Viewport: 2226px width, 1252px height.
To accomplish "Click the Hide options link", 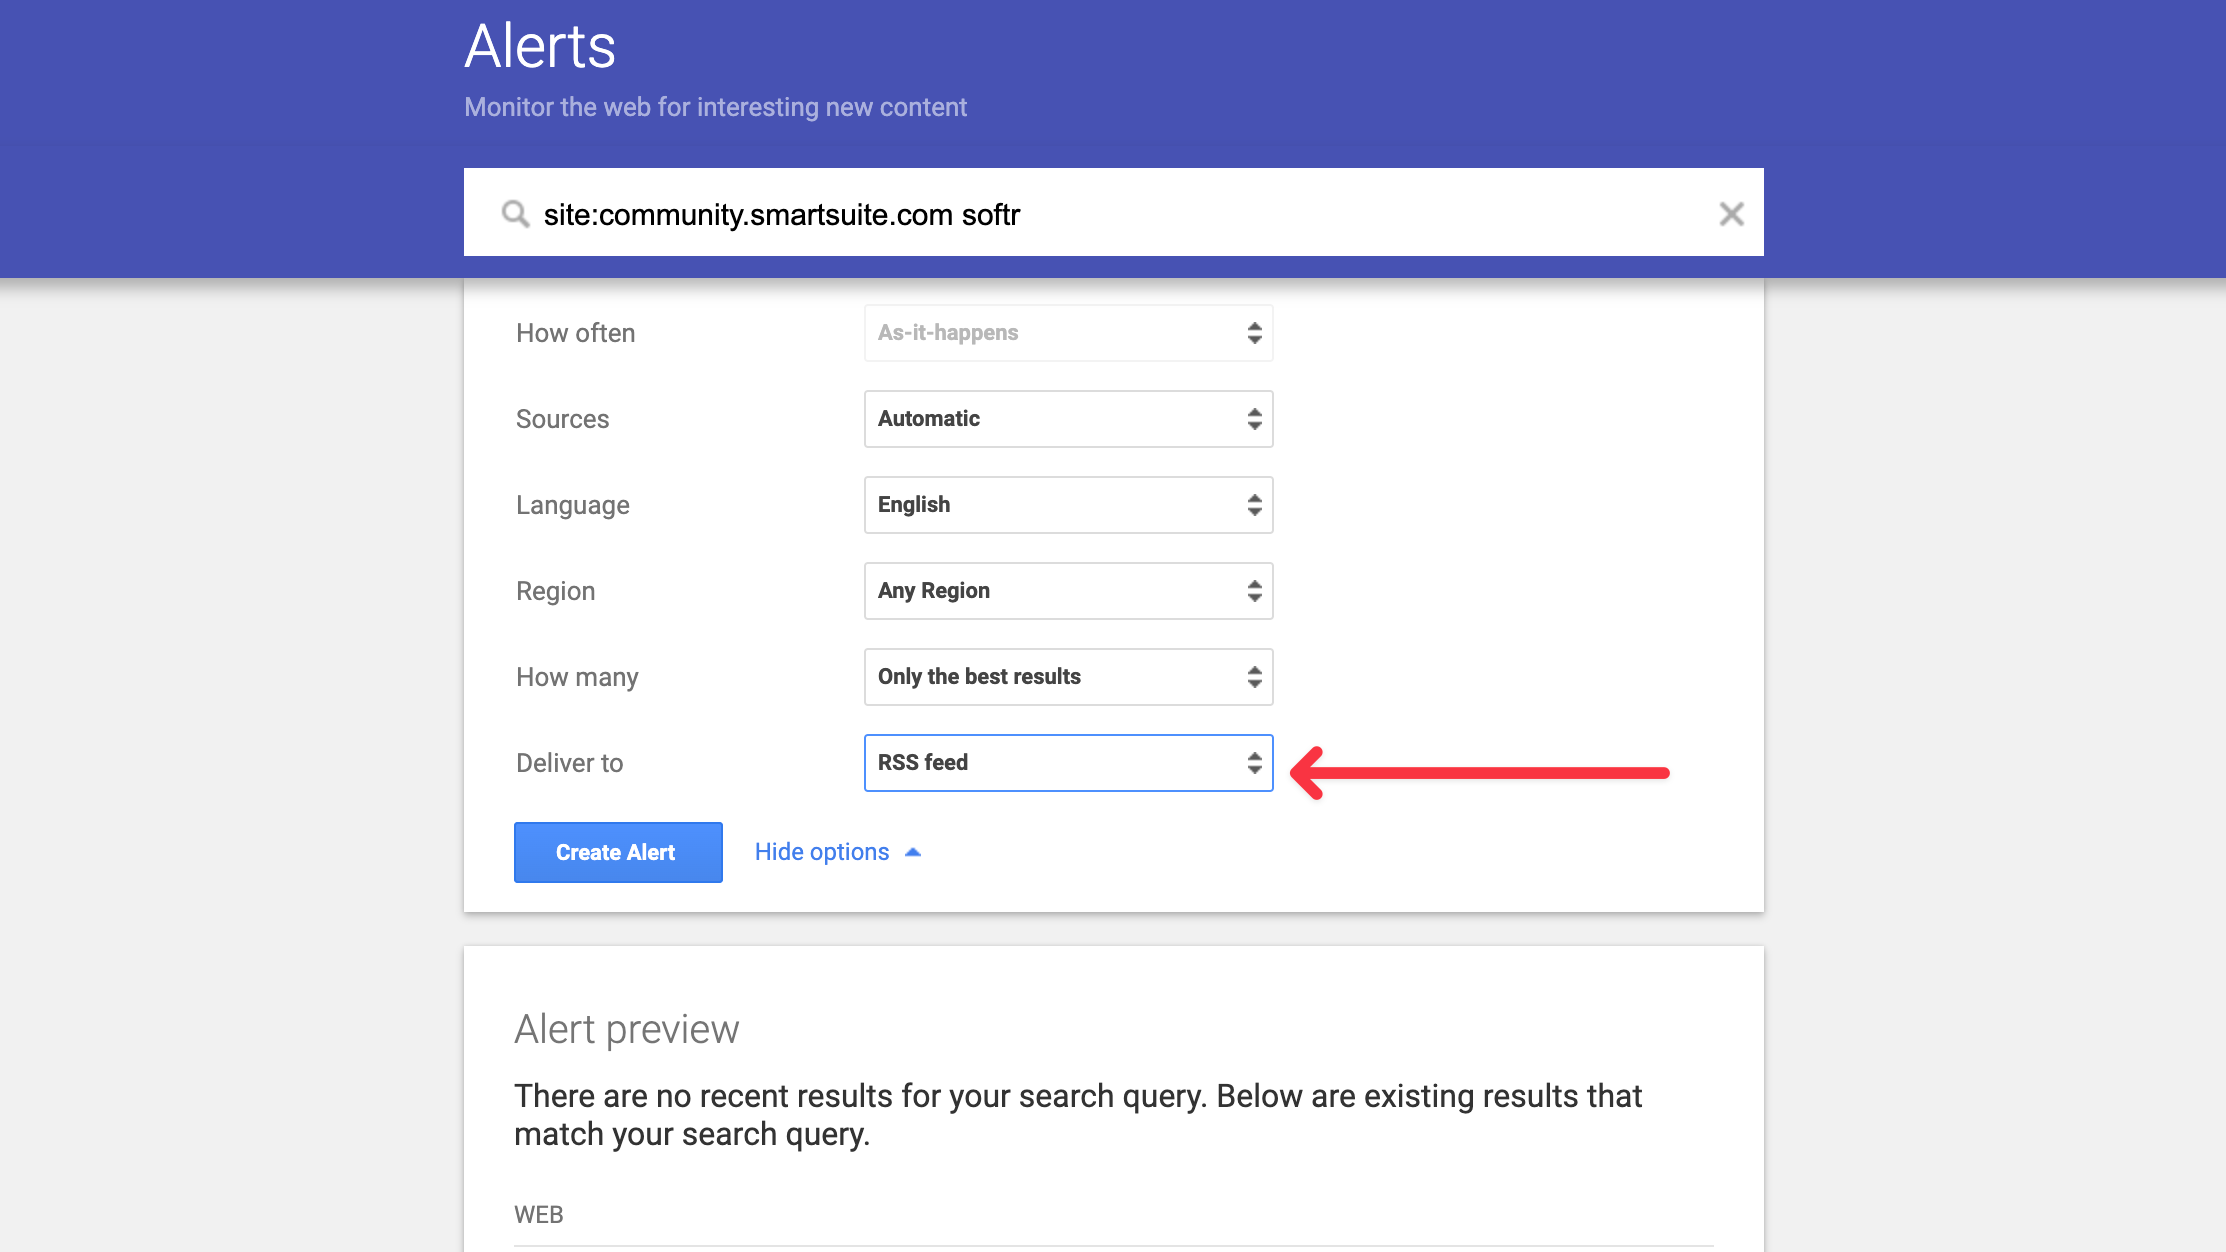I will (821, 852).
